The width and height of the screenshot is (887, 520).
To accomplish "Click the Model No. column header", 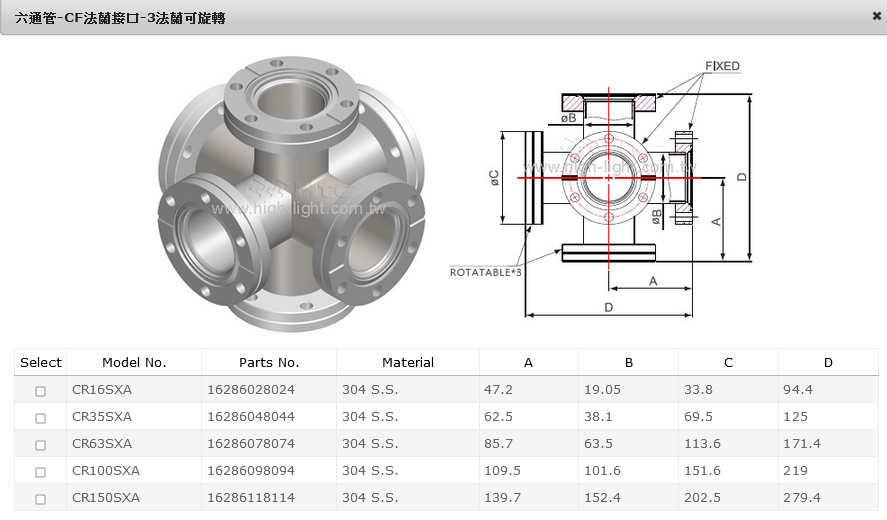I will [x=134, y=363].
